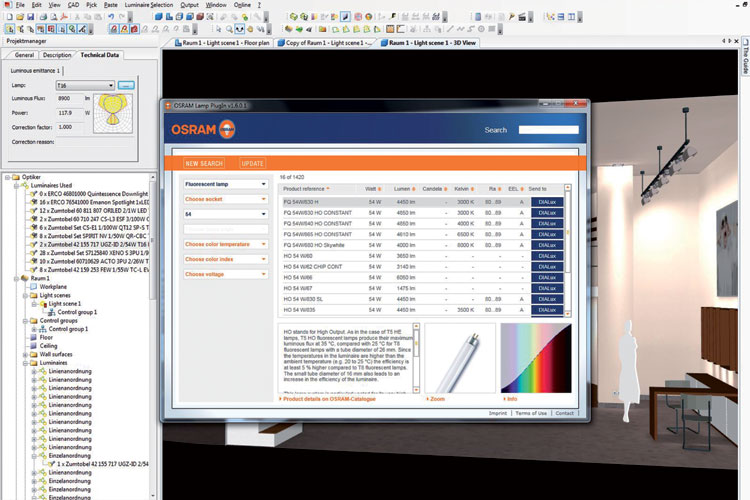
Task: Click the application icon left of File menu
Action: click(7, 5)
